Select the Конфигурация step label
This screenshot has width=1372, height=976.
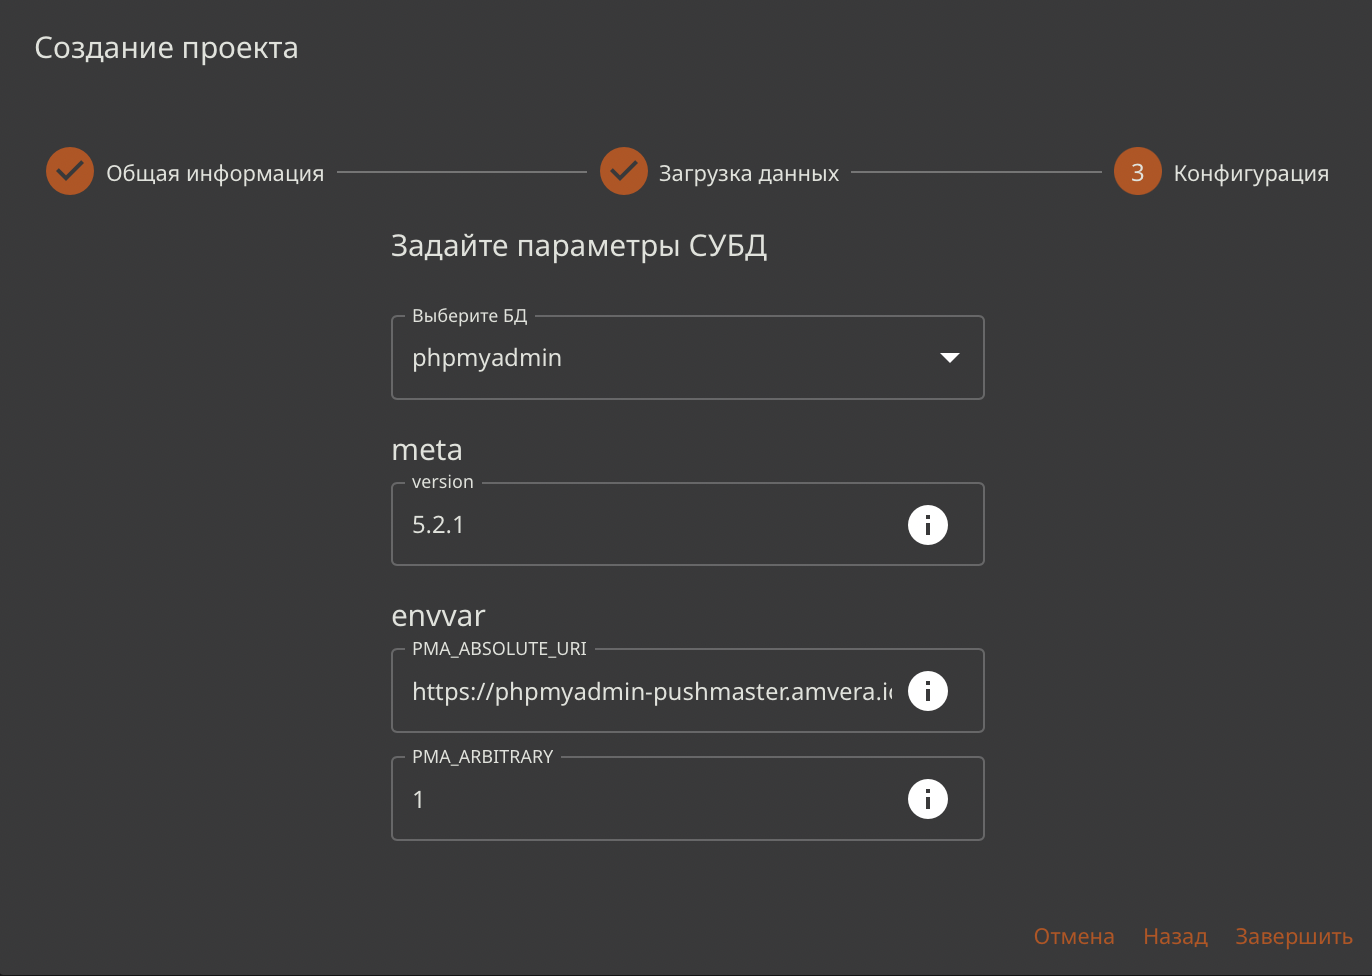point(1251,174)
